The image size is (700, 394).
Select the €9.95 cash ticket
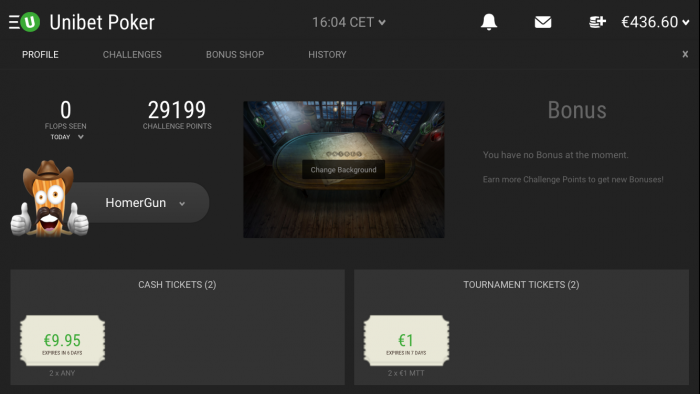[x=62, y=341]
